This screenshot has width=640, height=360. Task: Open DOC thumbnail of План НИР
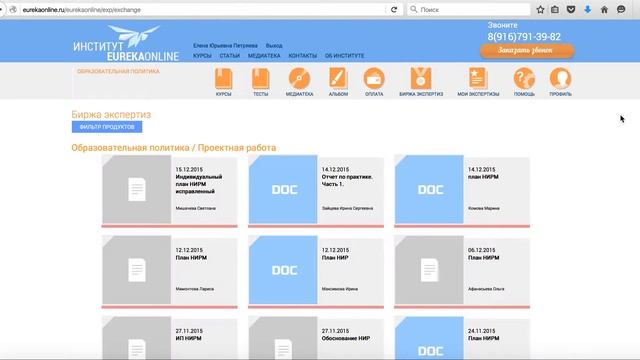point(283,270)
